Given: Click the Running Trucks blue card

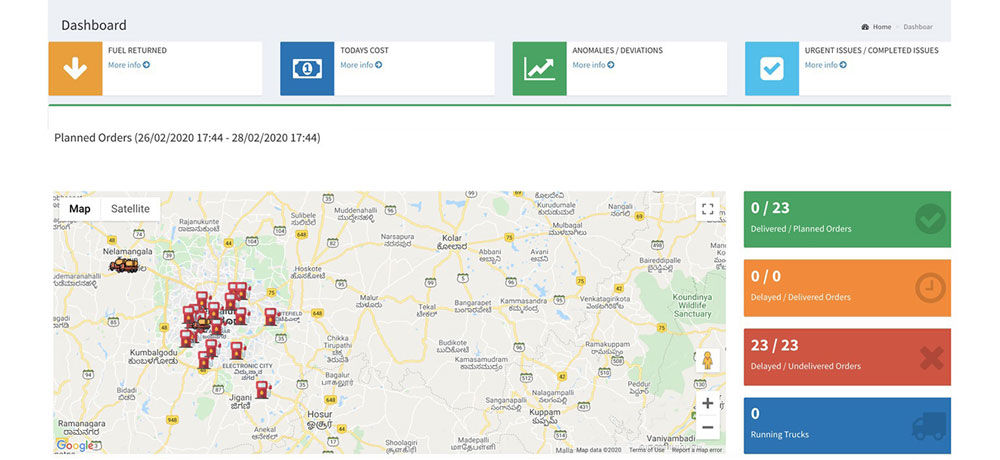Looking at the screenshot, I should click(847, 425).
